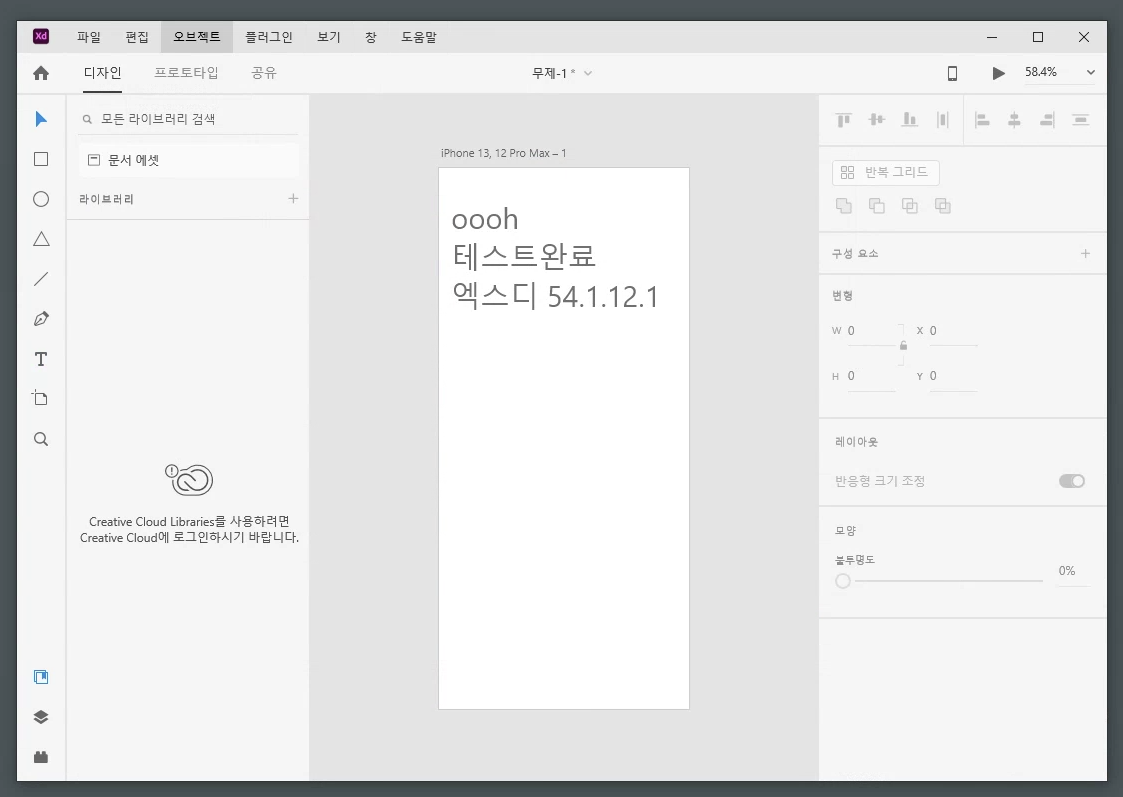Toggle the aspect ratio lock icon
1123x797 pixels.
click(x=903, y=346)
